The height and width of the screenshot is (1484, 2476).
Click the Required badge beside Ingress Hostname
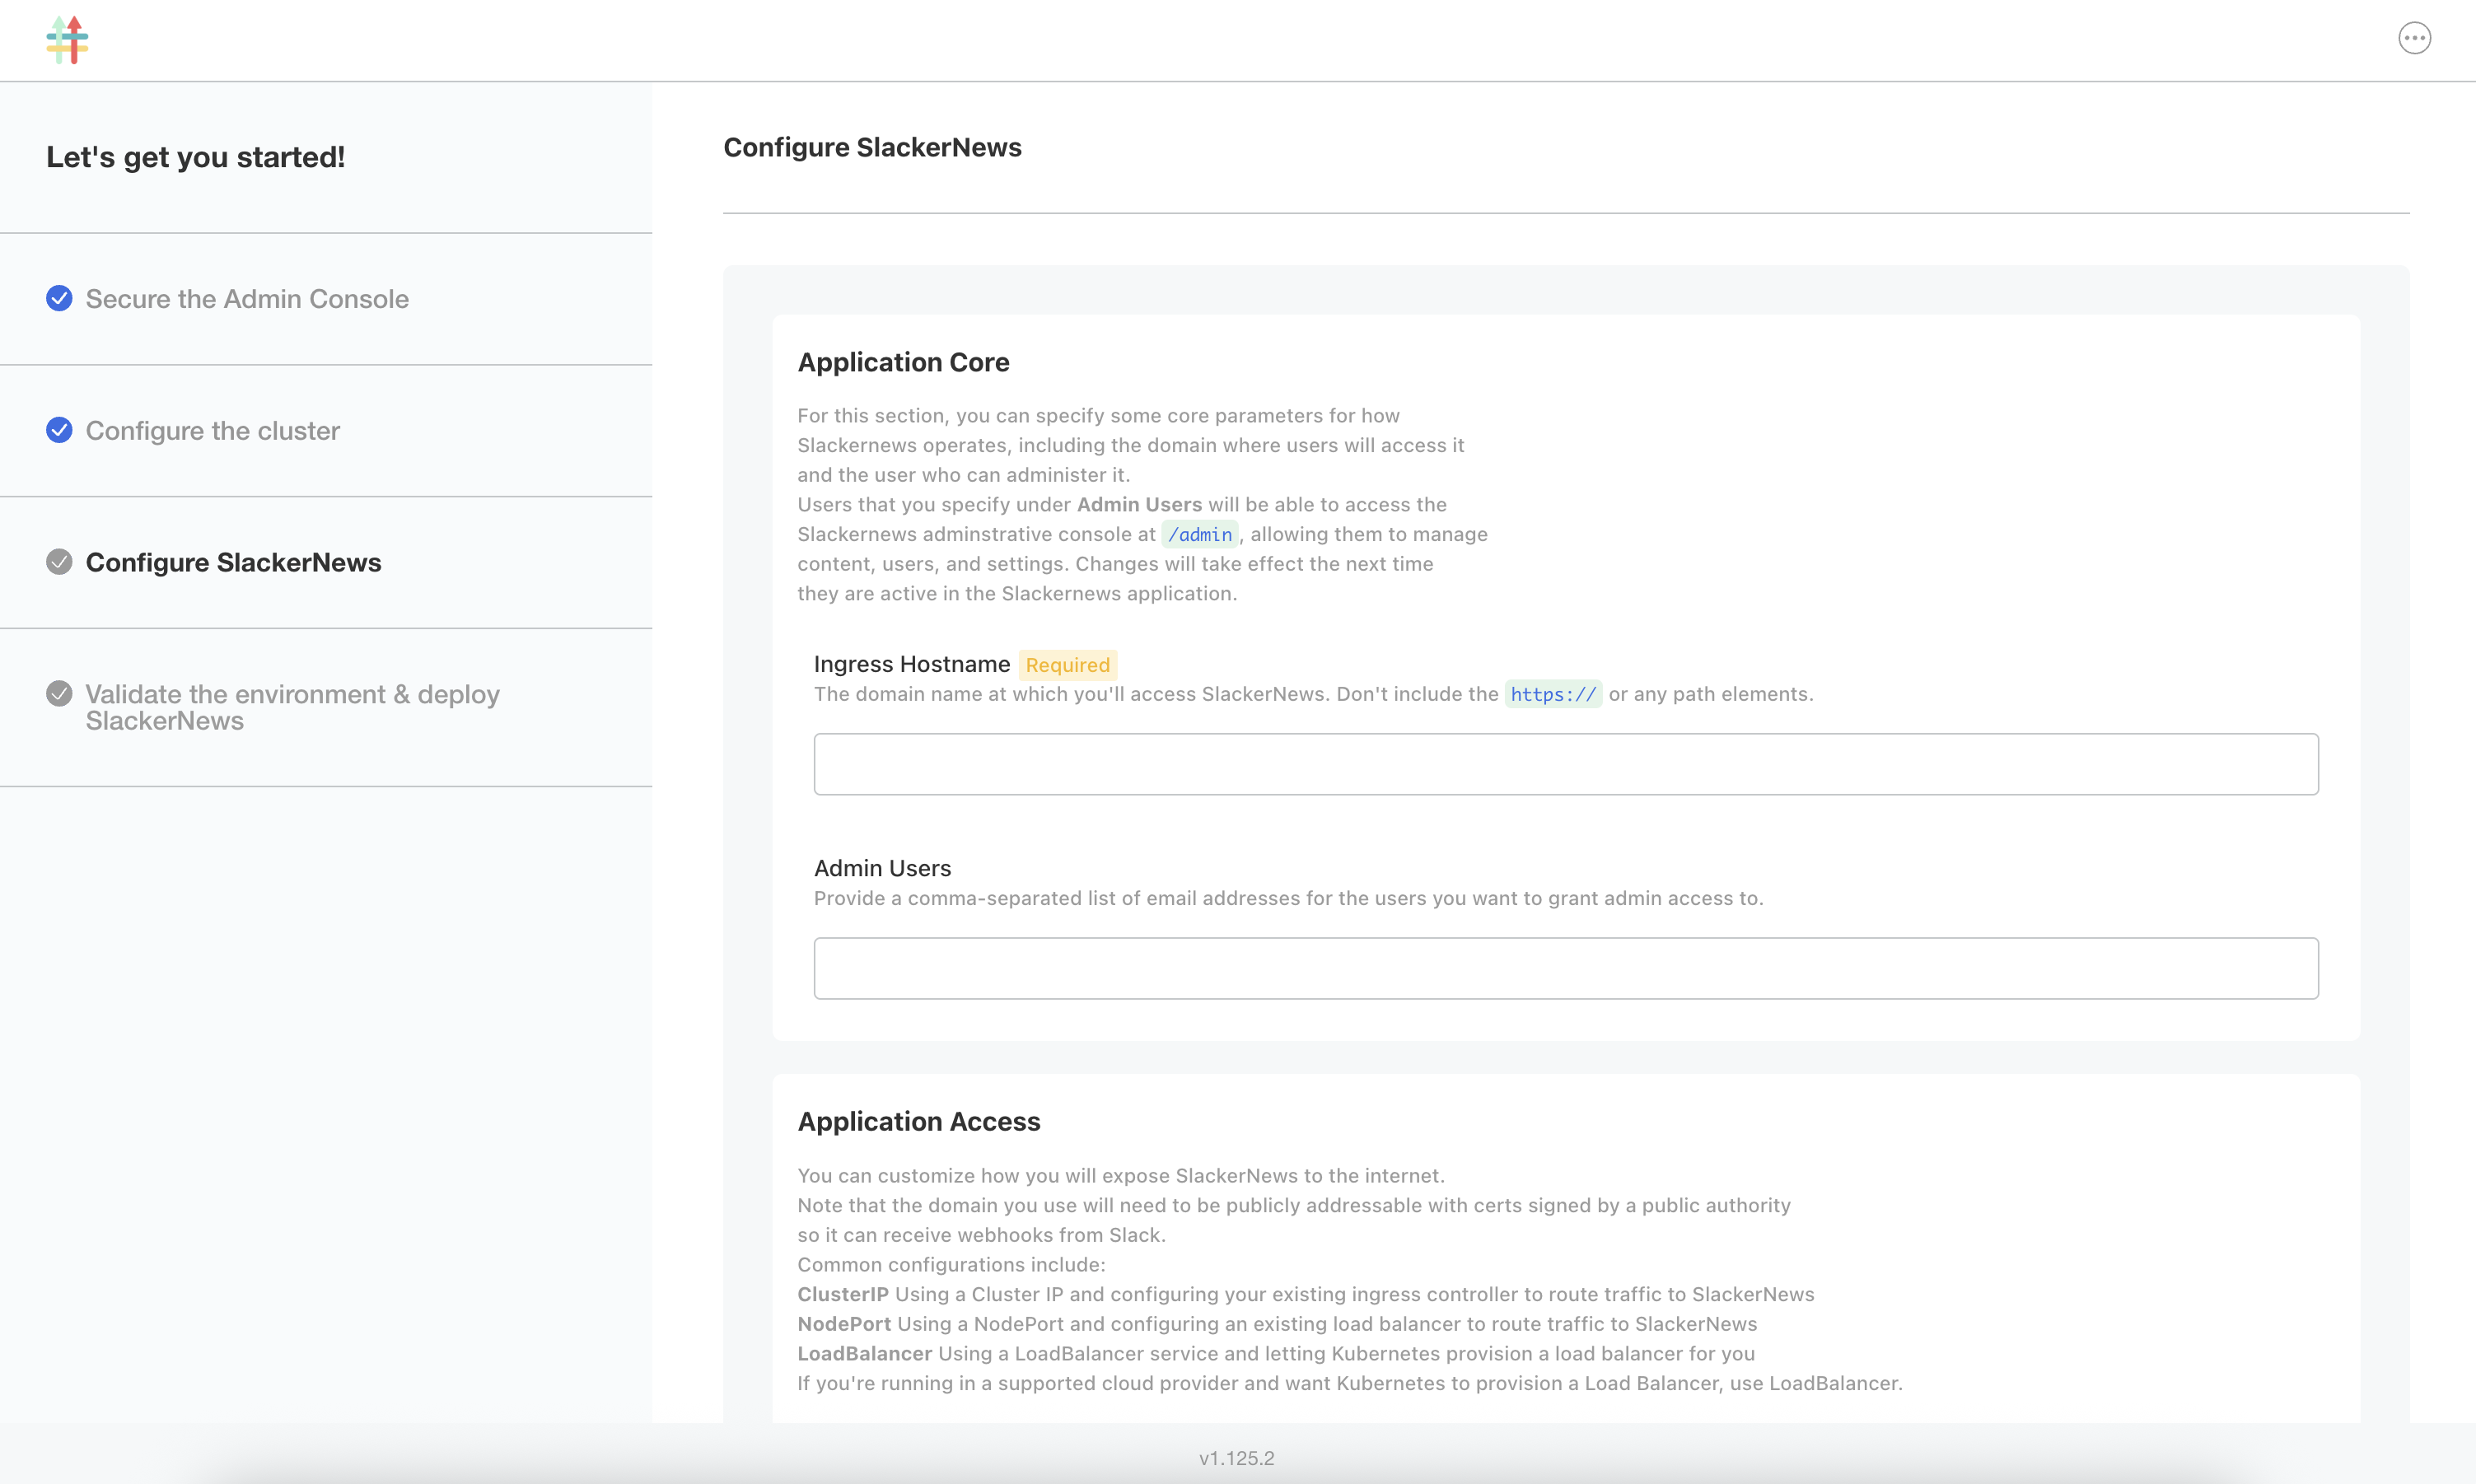1067,664
